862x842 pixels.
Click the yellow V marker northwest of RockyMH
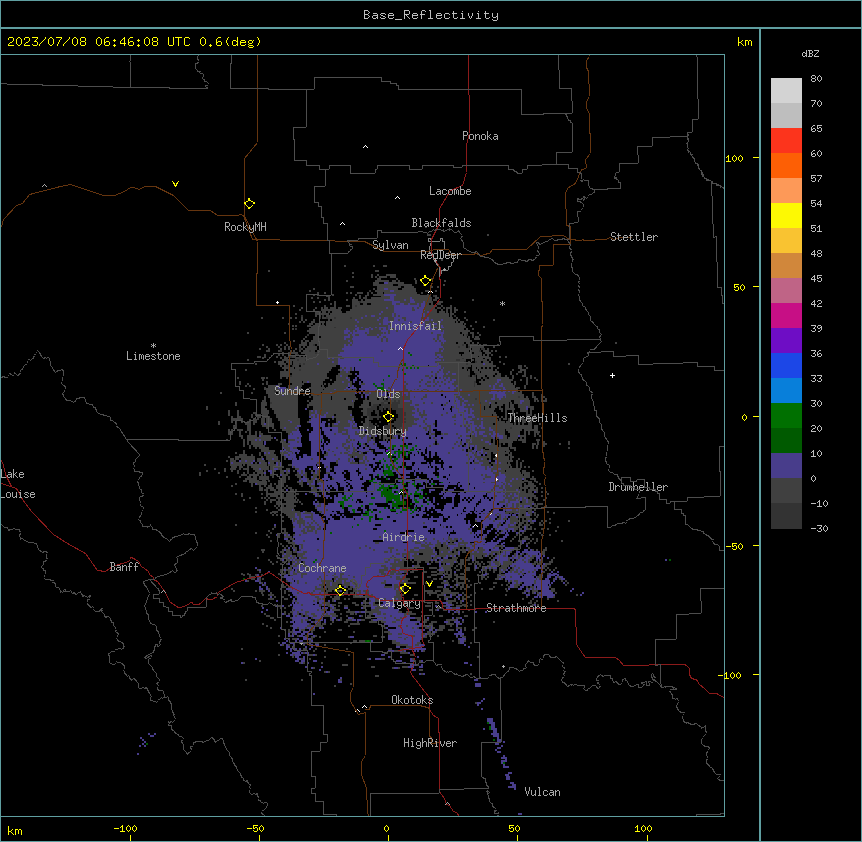pos(175,184)
